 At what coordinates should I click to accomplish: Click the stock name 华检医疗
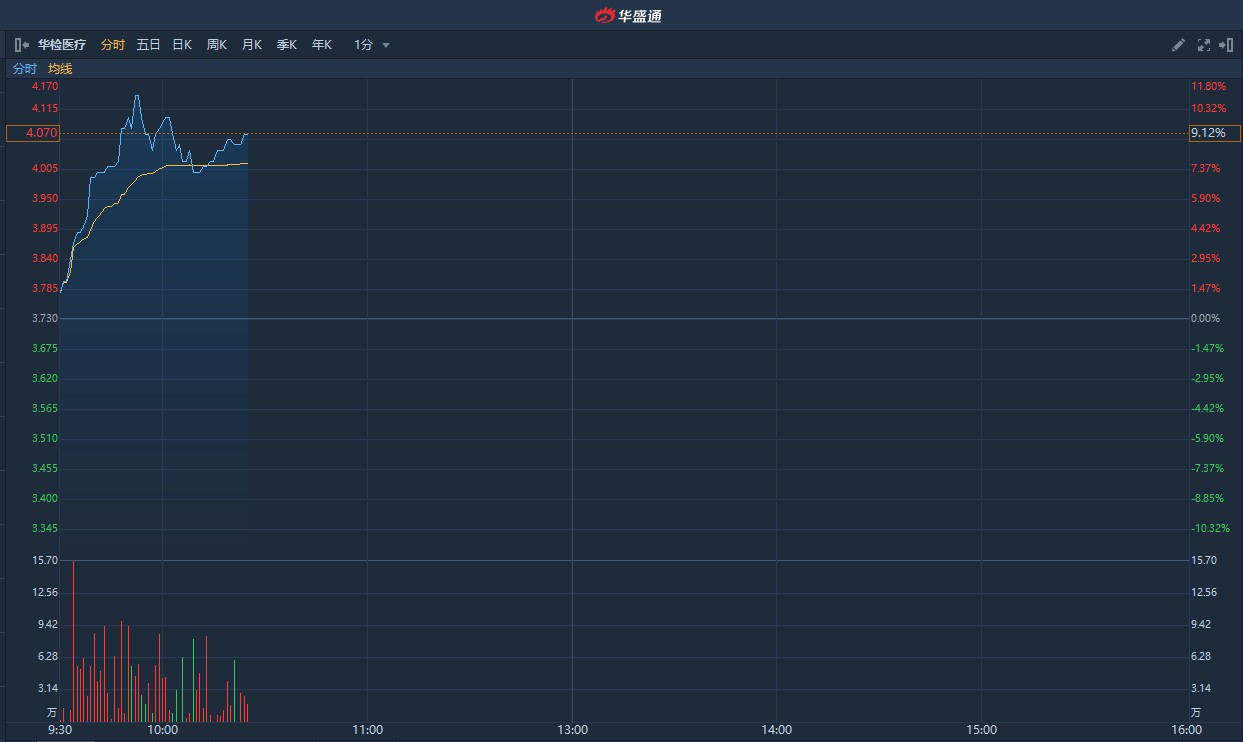click(x=62, y=44)
